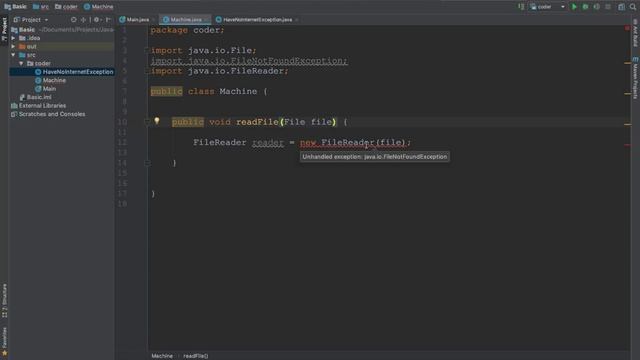Click the line 14 fold marker closing the readFile method
This screenshot has width=640, height=360.
coord(147,163)
